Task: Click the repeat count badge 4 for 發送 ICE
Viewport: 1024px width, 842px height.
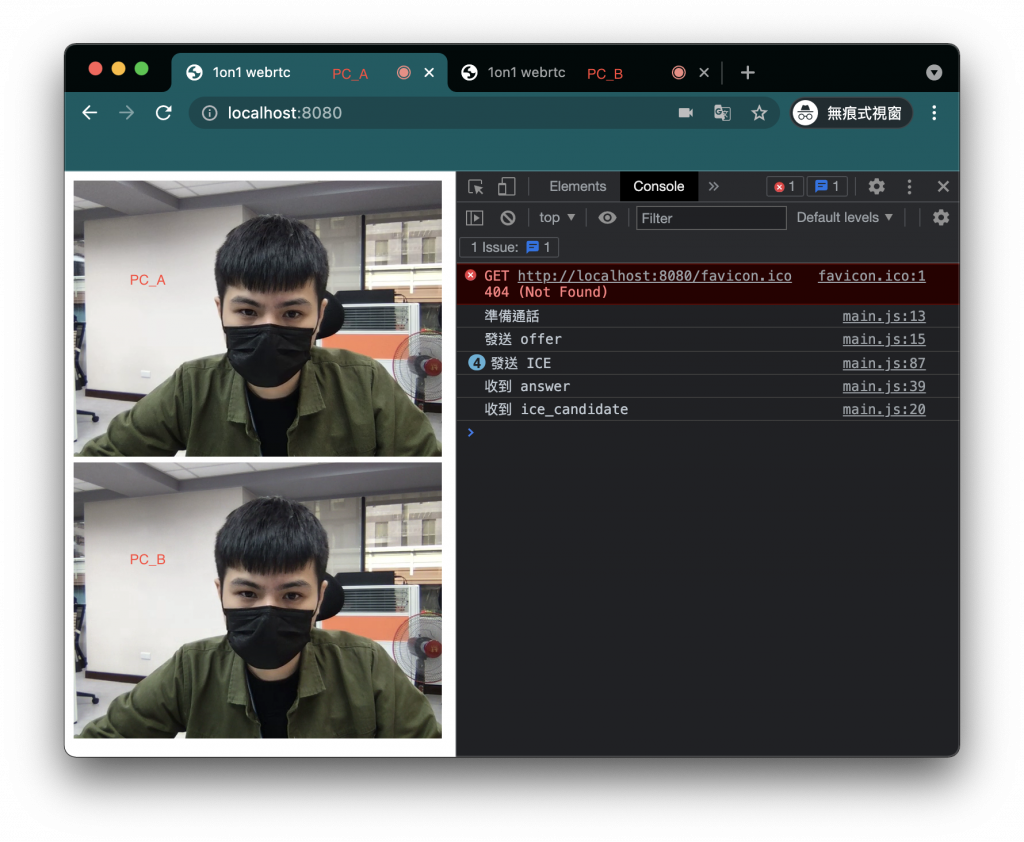Action: coord(477,363)
